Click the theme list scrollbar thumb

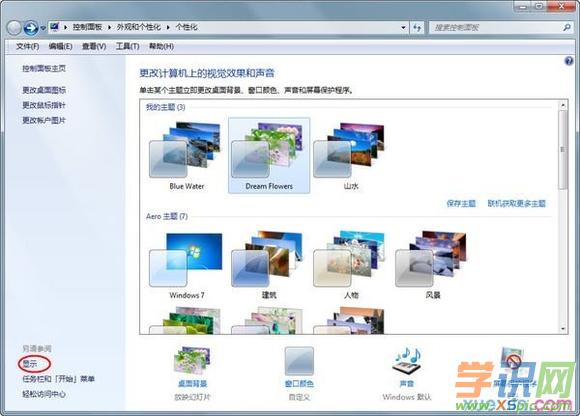563,150
